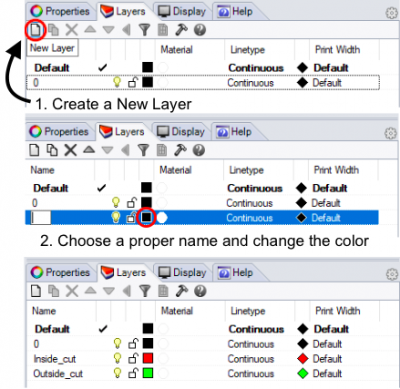The height and width of the screenshot is (389, 400).
Task: Toggle bulb of highlighted new layer in middle panel
Action: coord(116,217)
